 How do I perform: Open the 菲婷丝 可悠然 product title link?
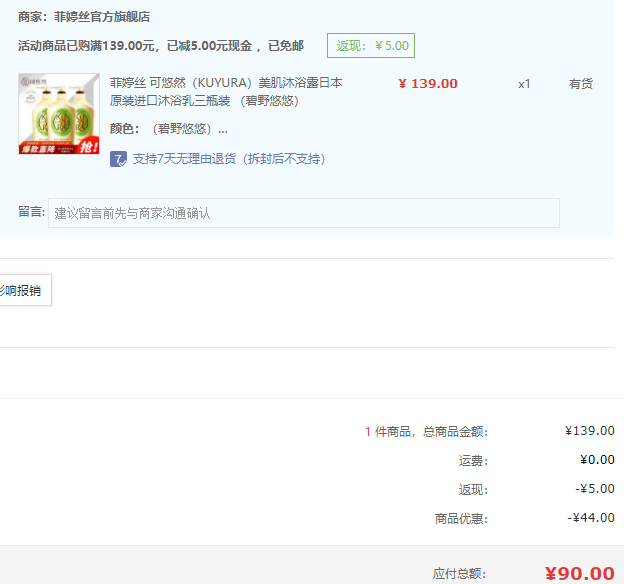pos(226,92)
